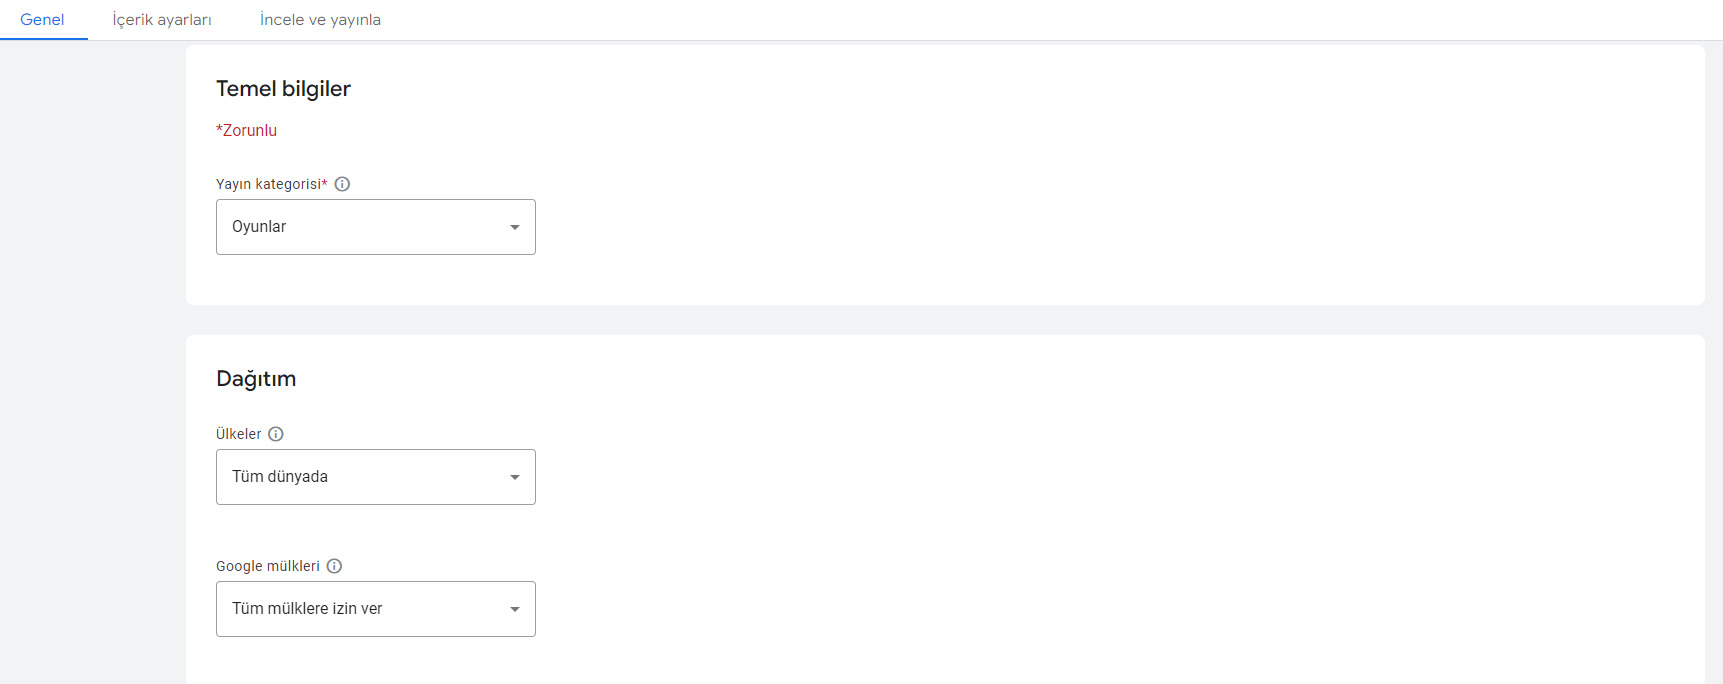
Task: Click arrow icon in Tüm mülklere izin ver
Action: coord(515,609)
